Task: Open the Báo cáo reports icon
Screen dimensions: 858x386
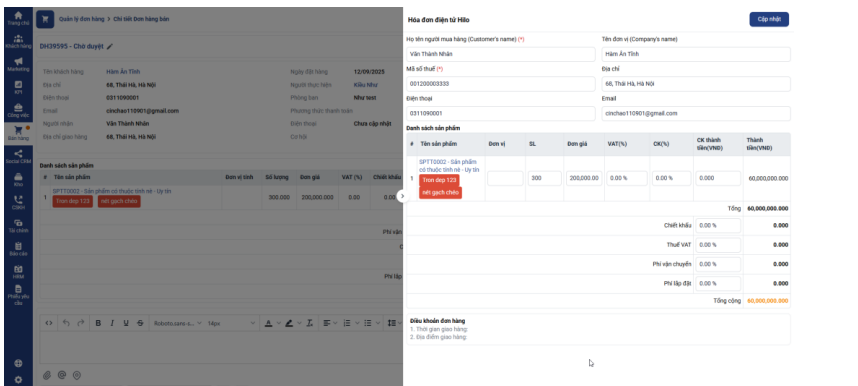Action: click(x=18, y=249)
